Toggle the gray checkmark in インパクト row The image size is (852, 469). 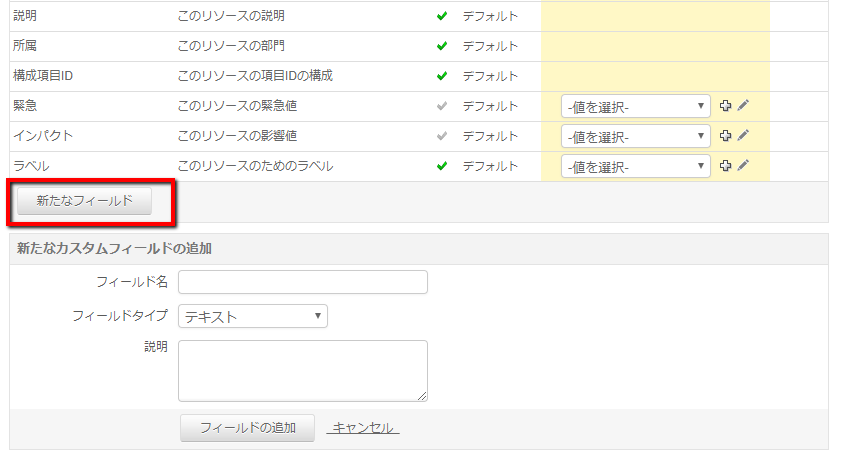[442, 136]
